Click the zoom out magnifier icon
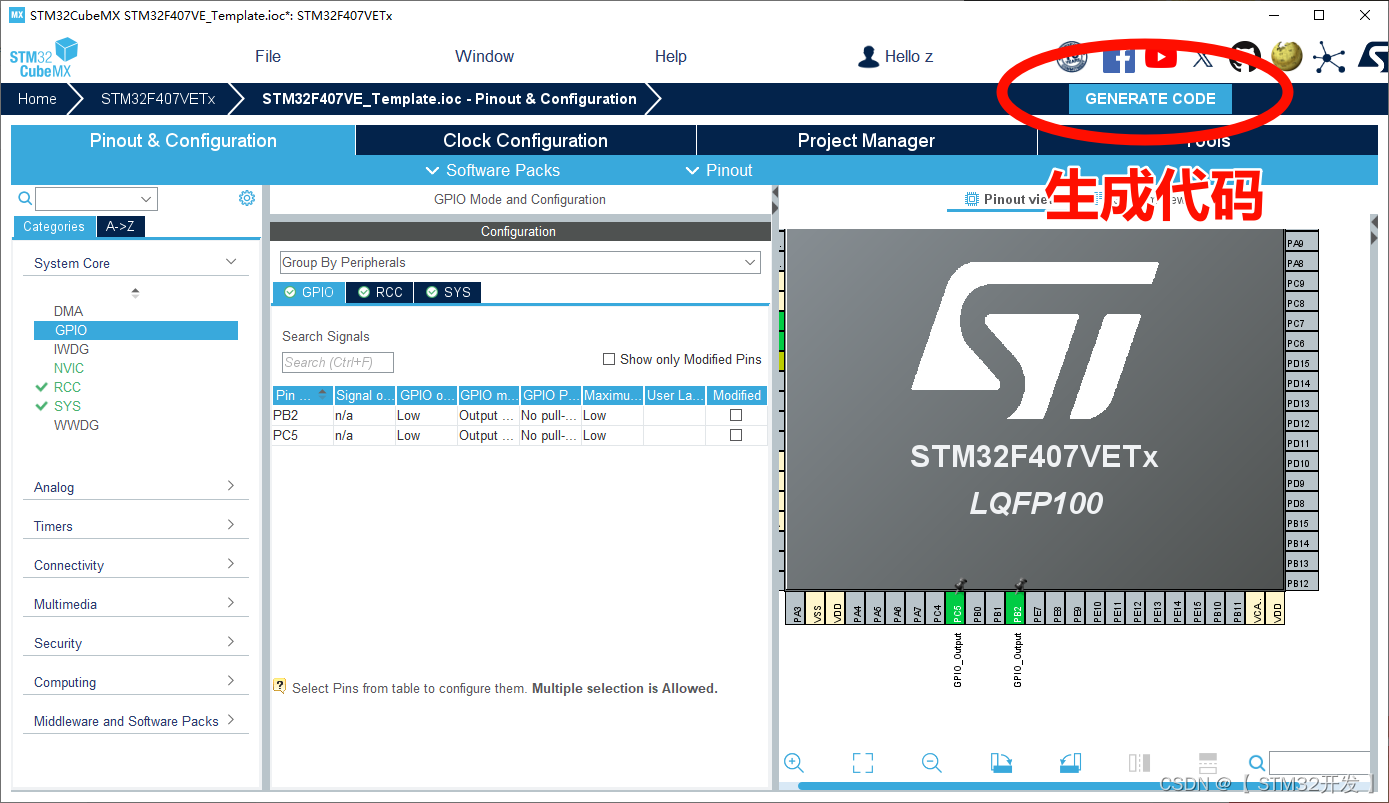This screenshot has height=803, width=1389. click(x=932, y=762)
